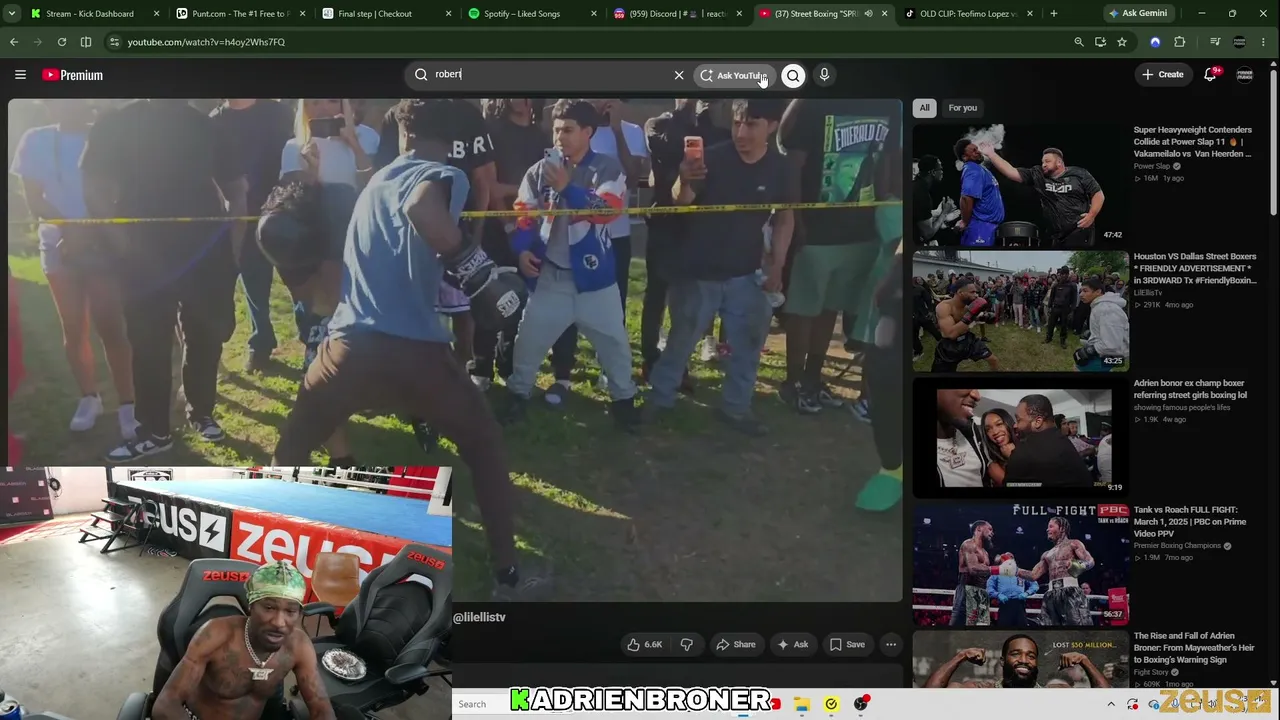Image resolution: width=1280 pixels, height=720 pixels.
Task: Select the For you filter chip
Action: (963, 108)
